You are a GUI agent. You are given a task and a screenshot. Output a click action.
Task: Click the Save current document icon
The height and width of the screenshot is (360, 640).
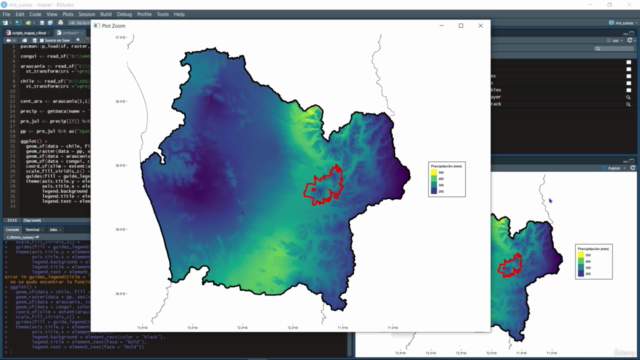tap(42, 23)
